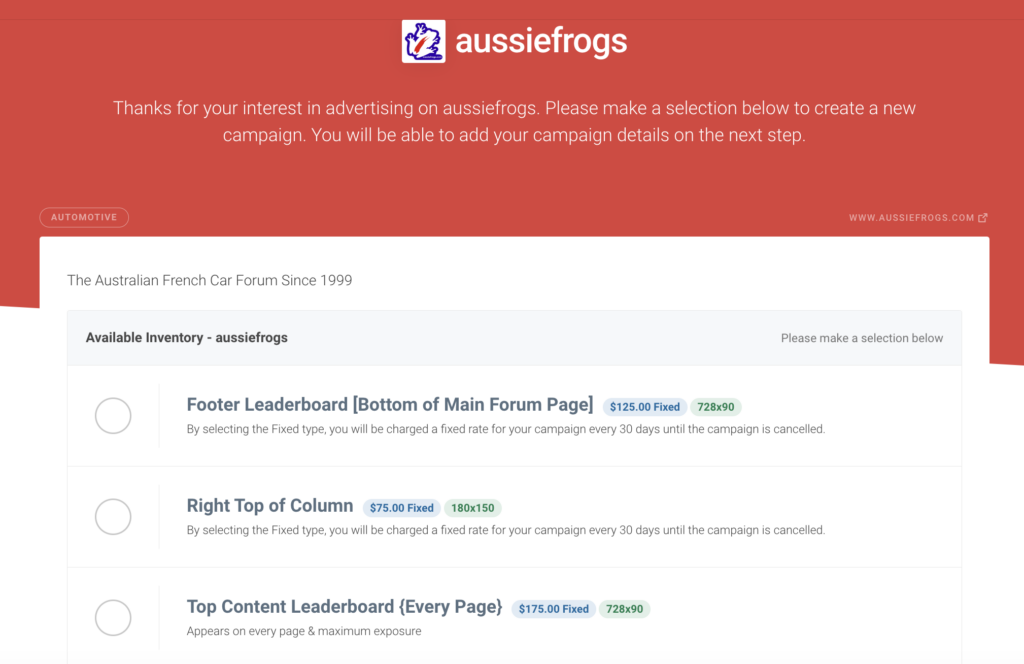This screenshot has width=1024, height=664.
Task: Click the Footer Leaderboard title
Action: click(x=390, y=405)
